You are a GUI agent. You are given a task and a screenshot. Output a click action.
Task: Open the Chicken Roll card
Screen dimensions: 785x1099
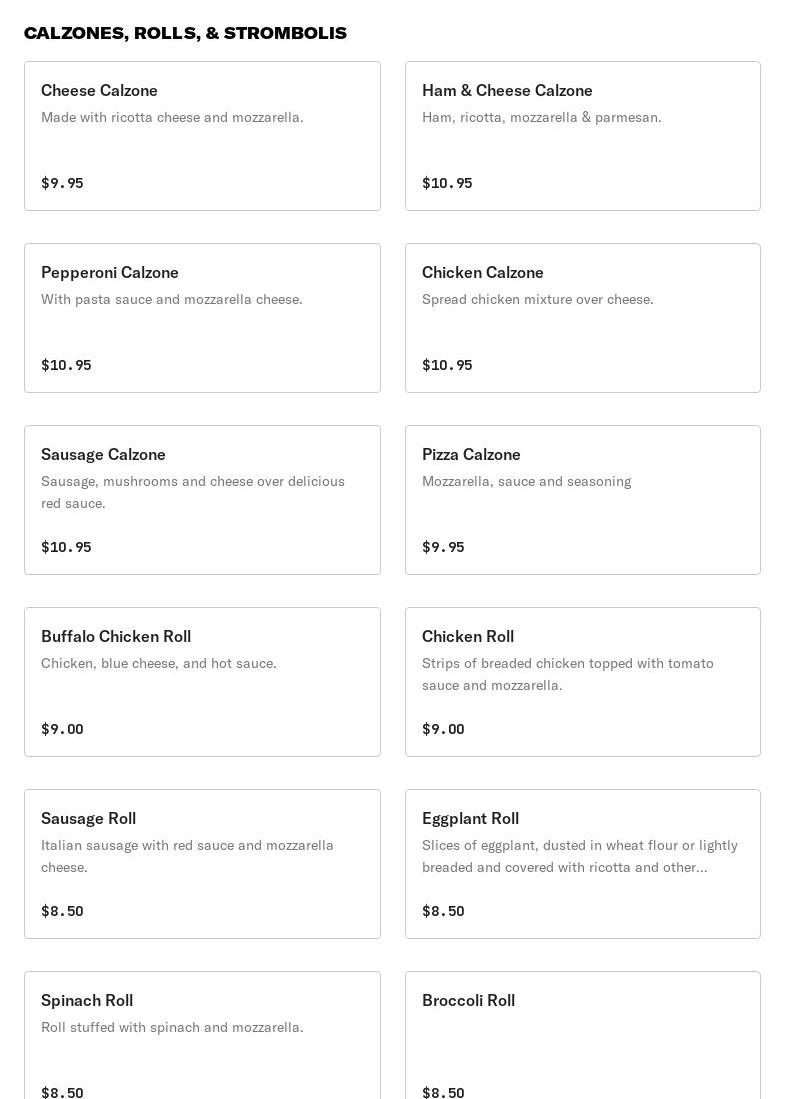(x=582, y=682)
